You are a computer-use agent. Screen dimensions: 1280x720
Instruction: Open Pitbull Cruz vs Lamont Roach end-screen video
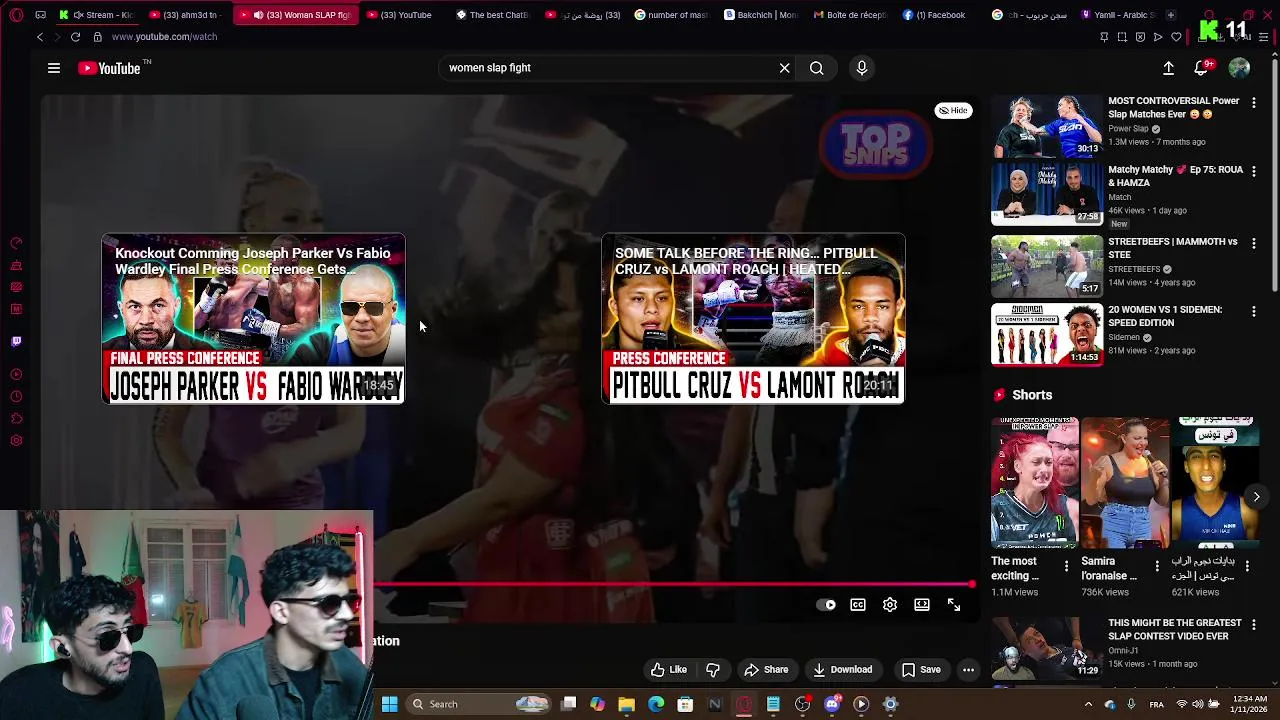(753, 319)
